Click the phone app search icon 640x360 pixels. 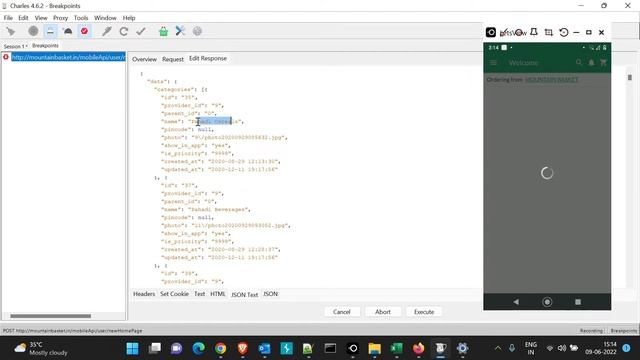(579, 62)
